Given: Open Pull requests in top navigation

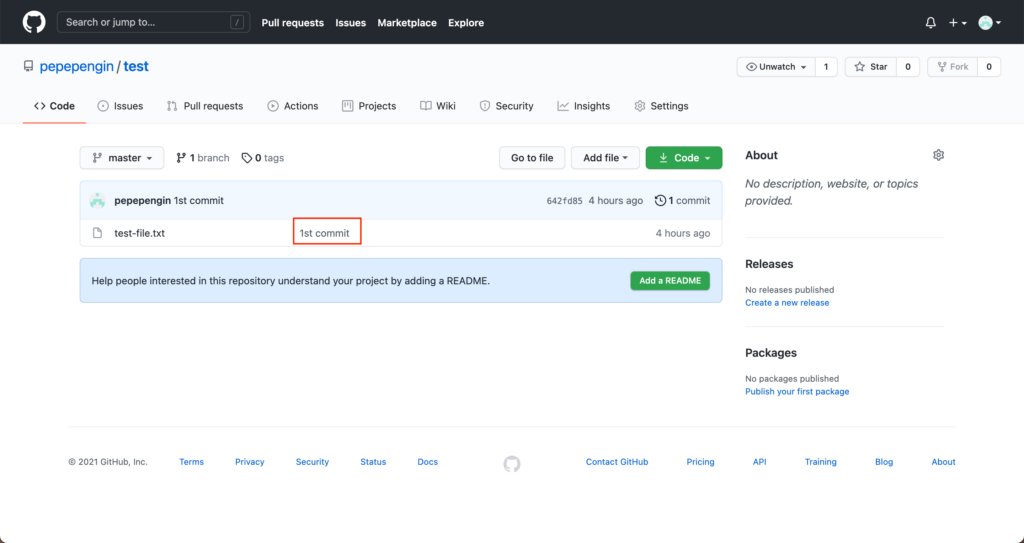Looking at the screenshot, I should click(293, 23).
